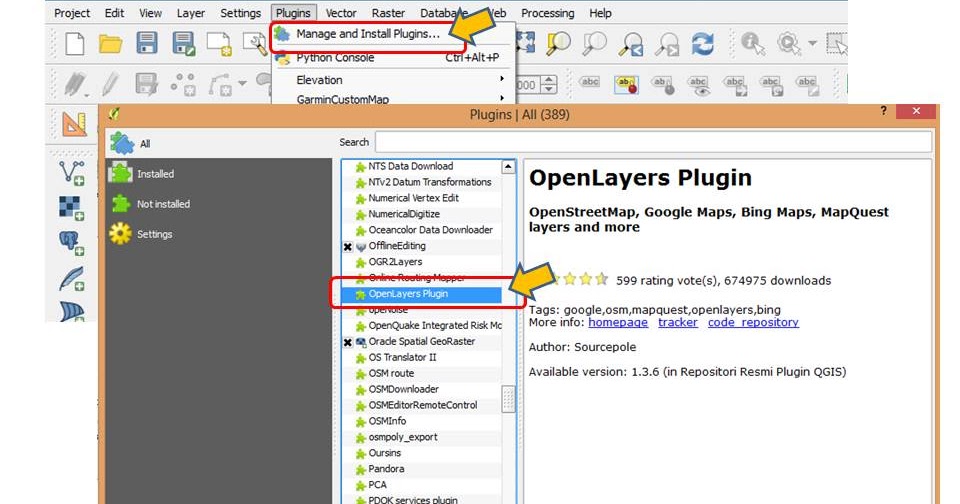Viewport: 960px width, 504px height.
Task: Click the Add Raster Layer checkerboard icon
Action: 72,208
